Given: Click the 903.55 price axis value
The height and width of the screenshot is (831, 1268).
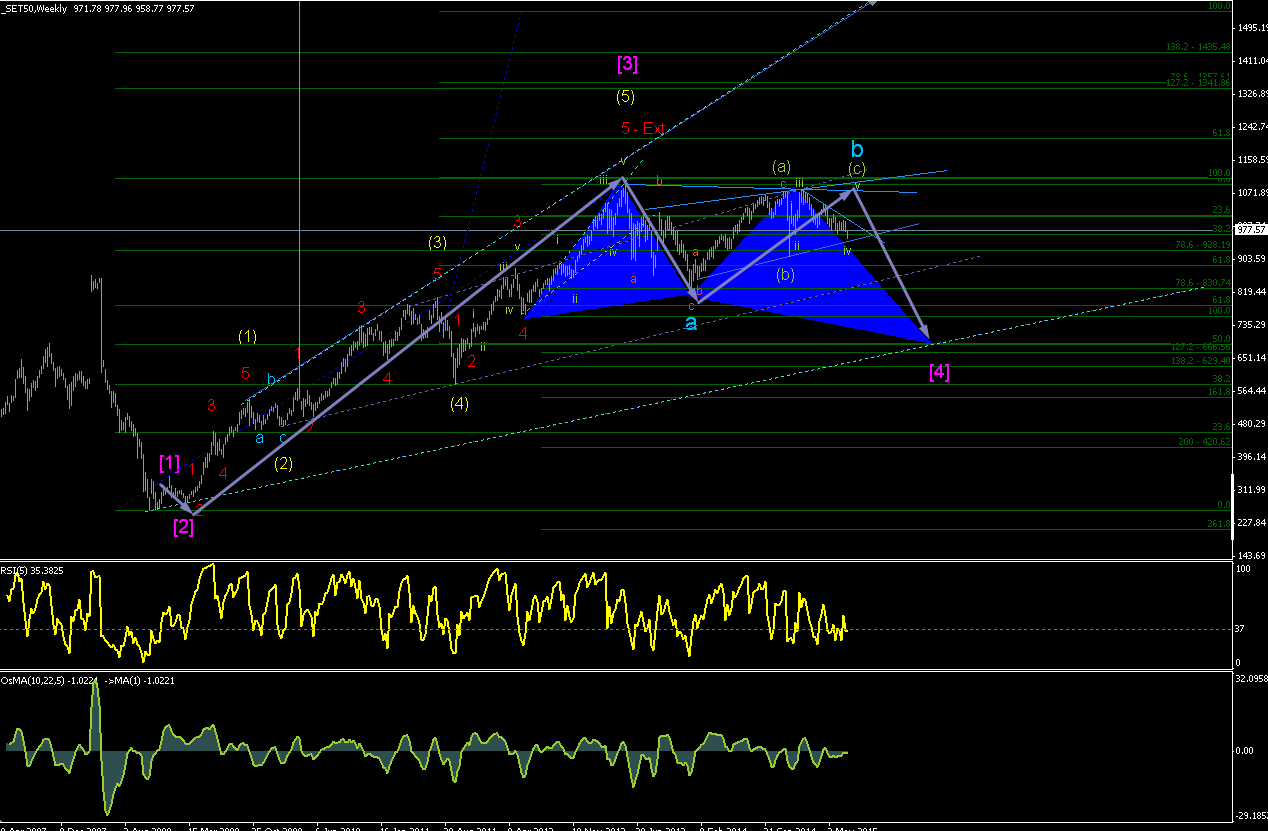Looking at the screenshot, I should click(1251, 259).
